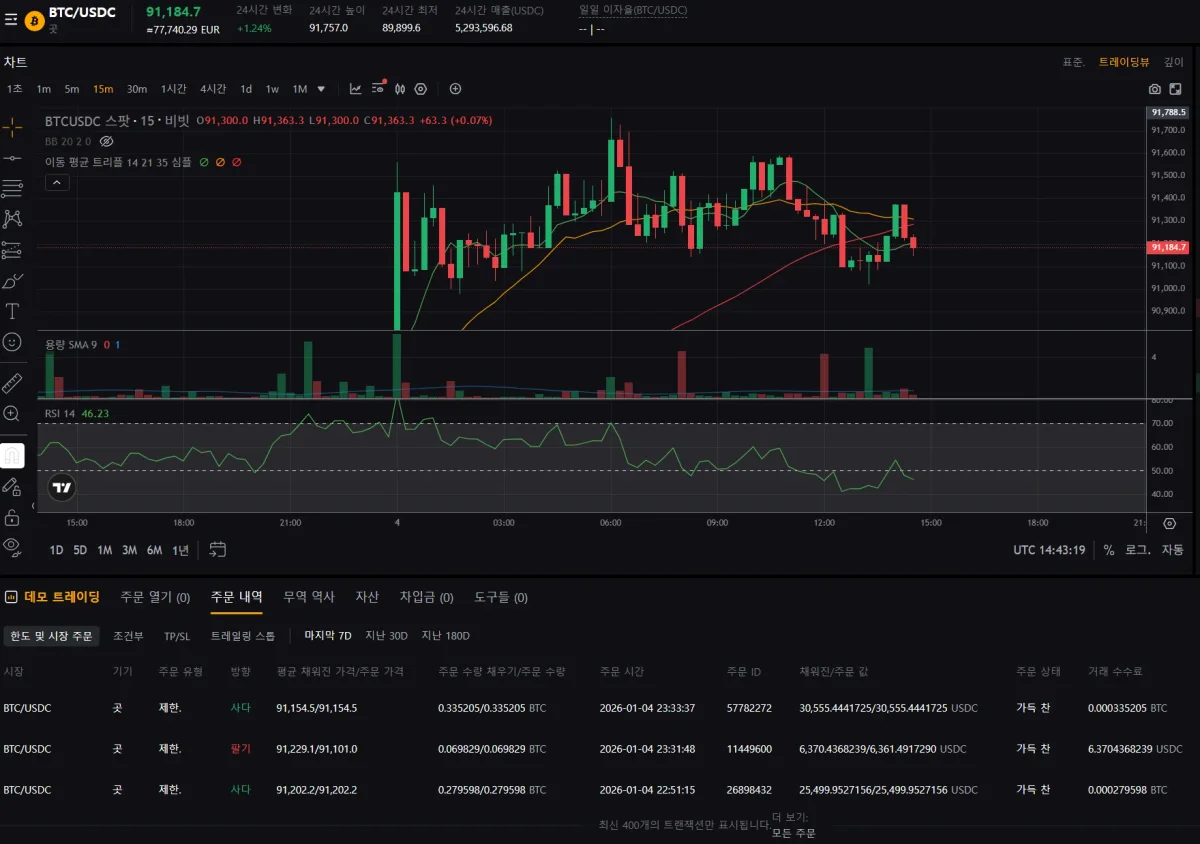Take a chart snapshot with camera icon
1200x844 pixels.
tap(1155, 89)
